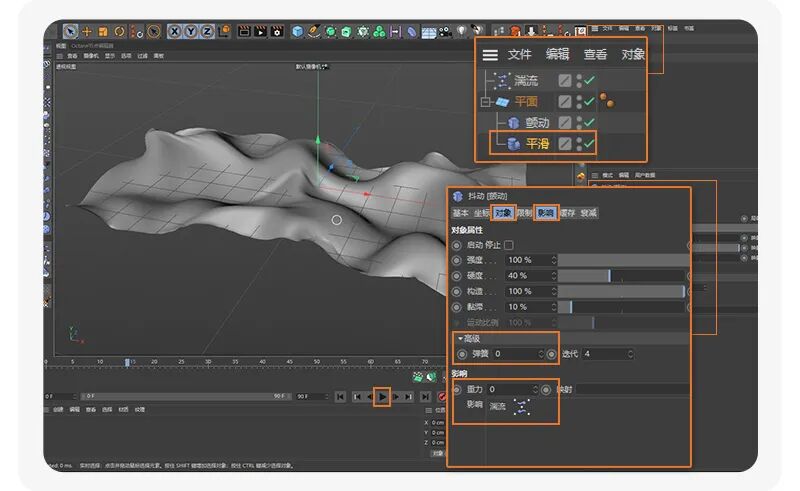Adjust the 硬度 40% slider
800x491 pixels.
pyautogui.click(x=621, y=276)
